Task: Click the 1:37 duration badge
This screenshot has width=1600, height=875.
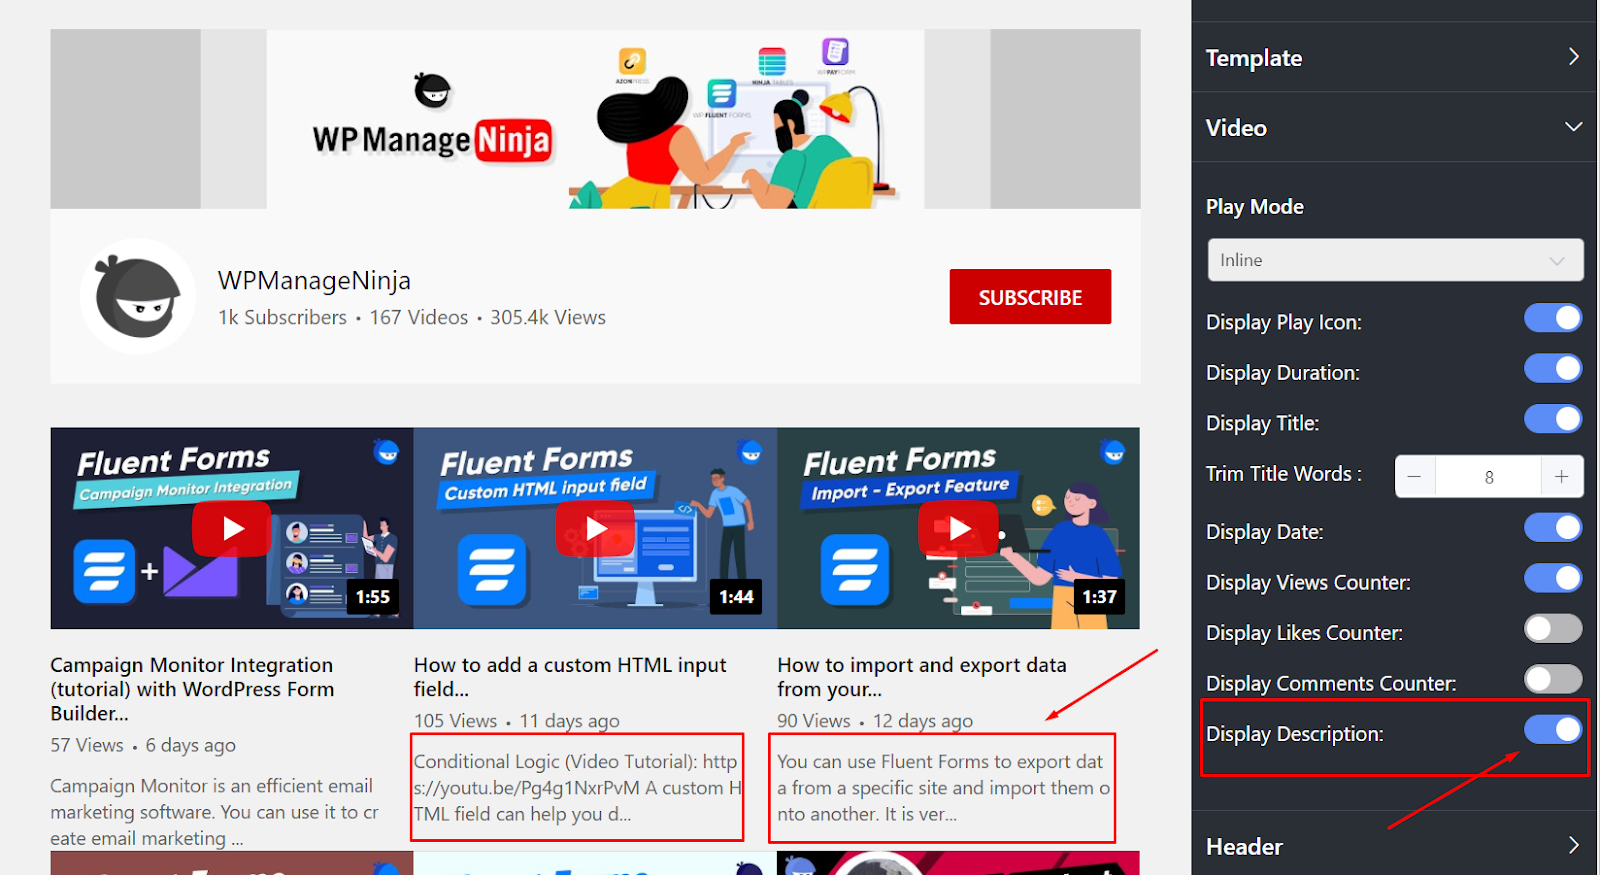Action: [x=1099, y=597]
